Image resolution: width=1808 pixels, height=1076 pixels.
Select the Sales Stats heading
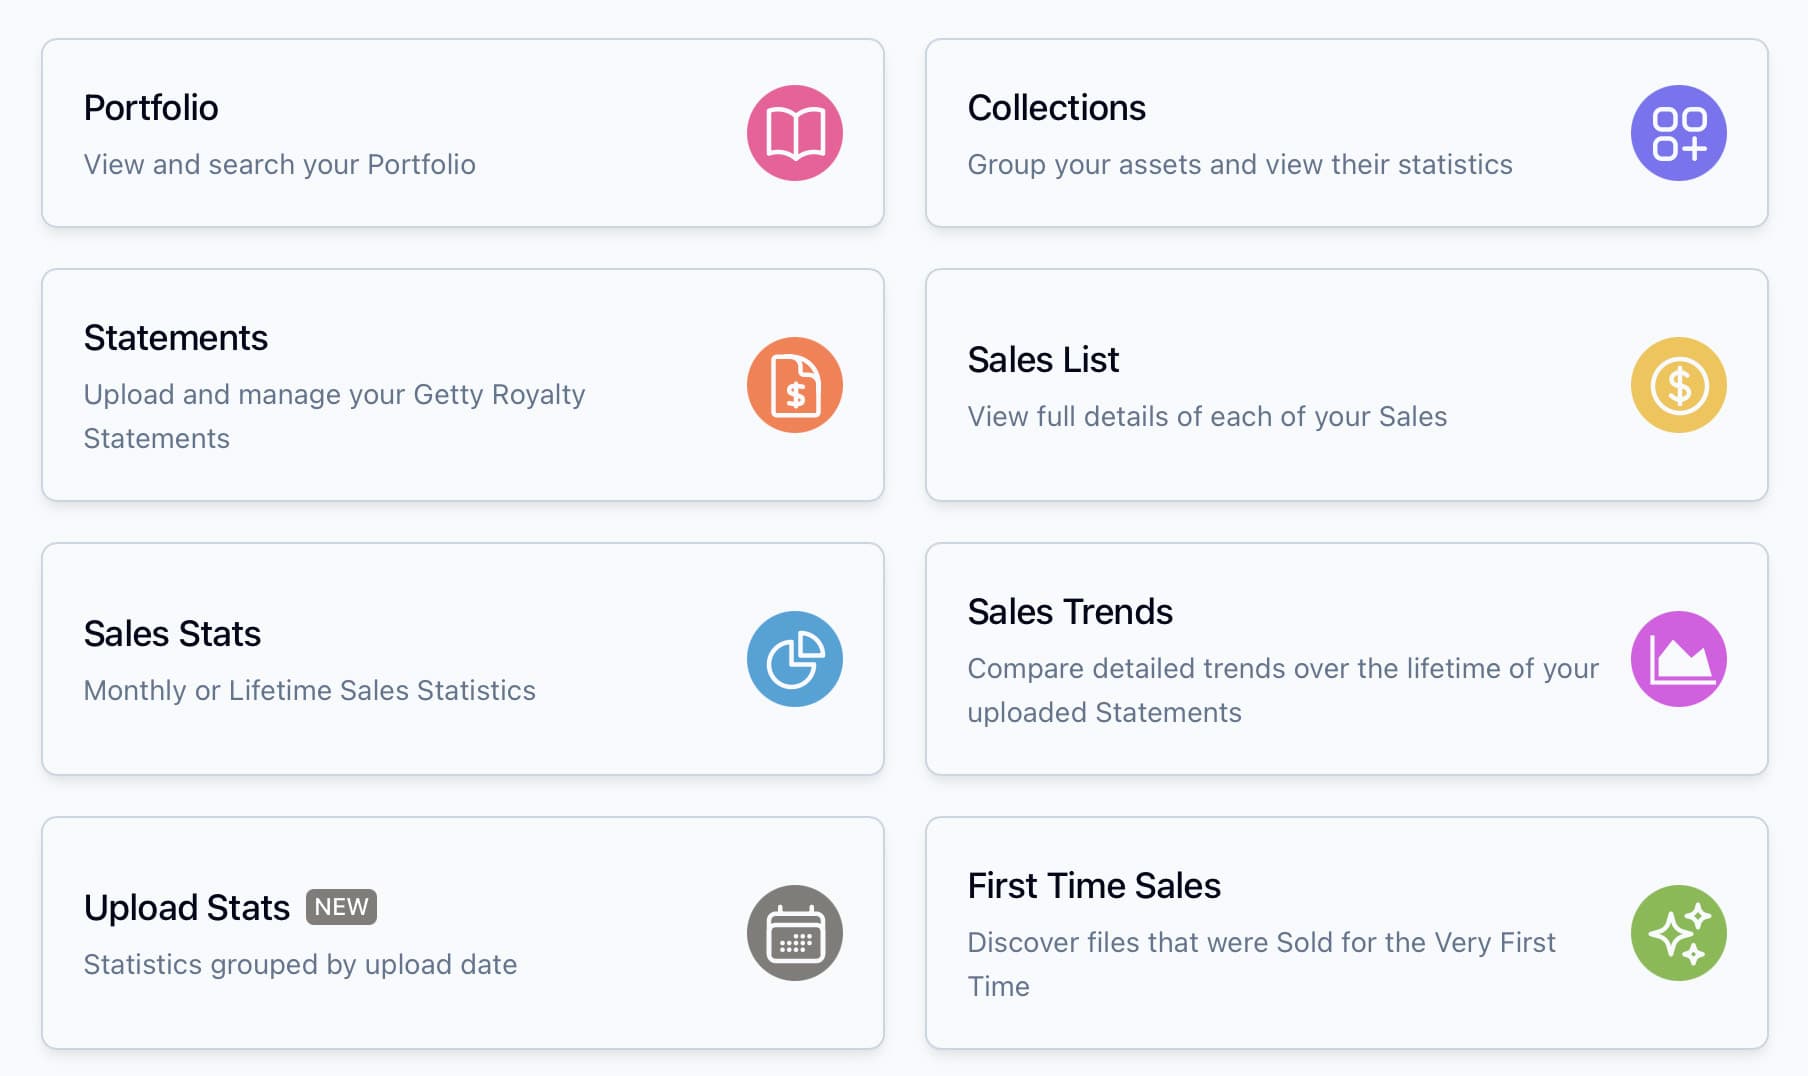click(172, 634)
